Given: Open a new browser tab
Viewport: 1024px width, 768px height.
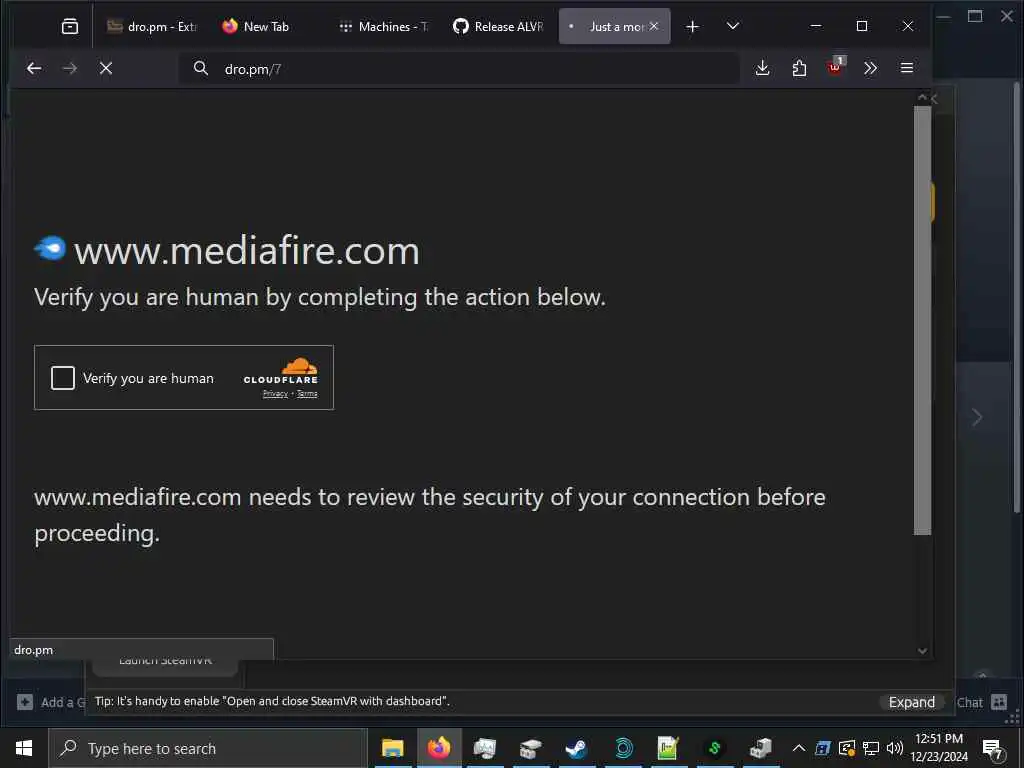Looking at the screenshot, I should pyautogui.click(x=692, y=26).
